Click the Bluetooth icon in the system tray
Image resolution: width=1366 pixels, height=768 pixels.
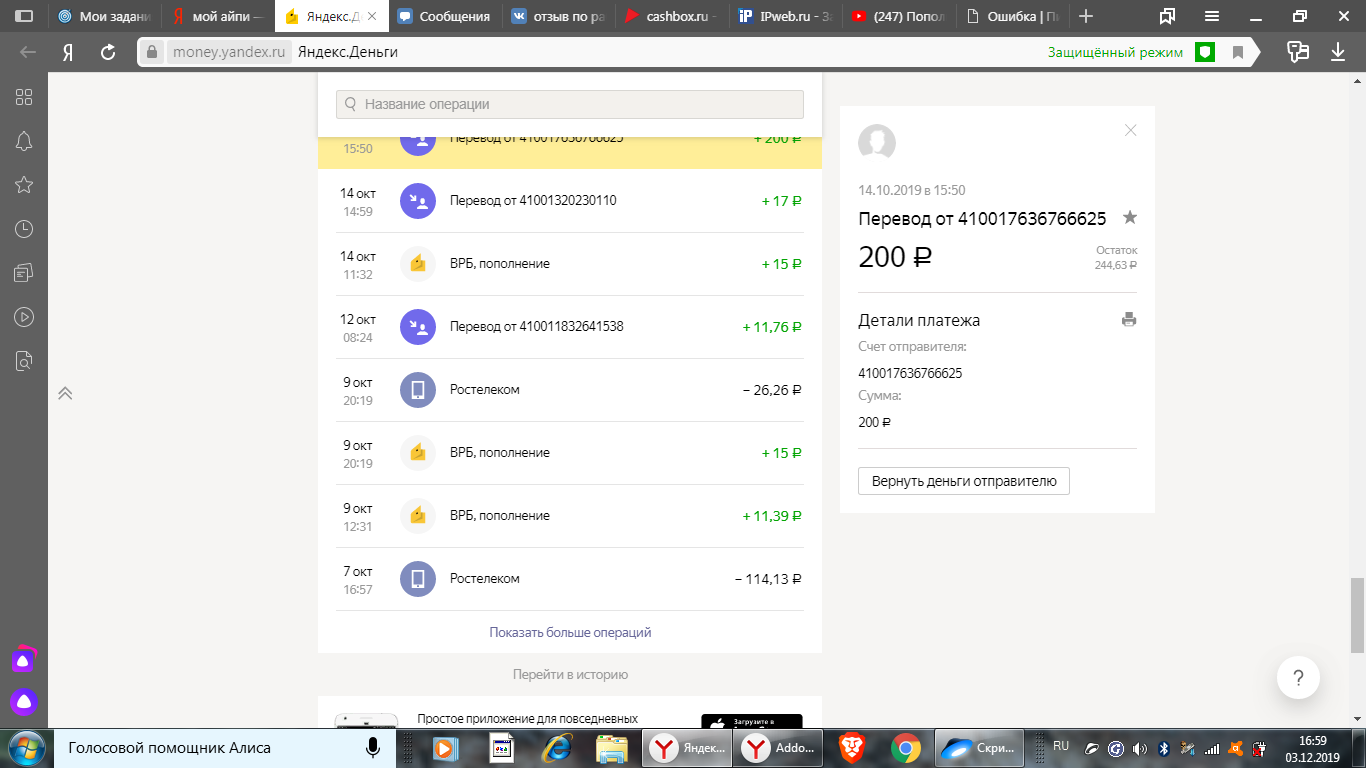(x=1164, y=748)
